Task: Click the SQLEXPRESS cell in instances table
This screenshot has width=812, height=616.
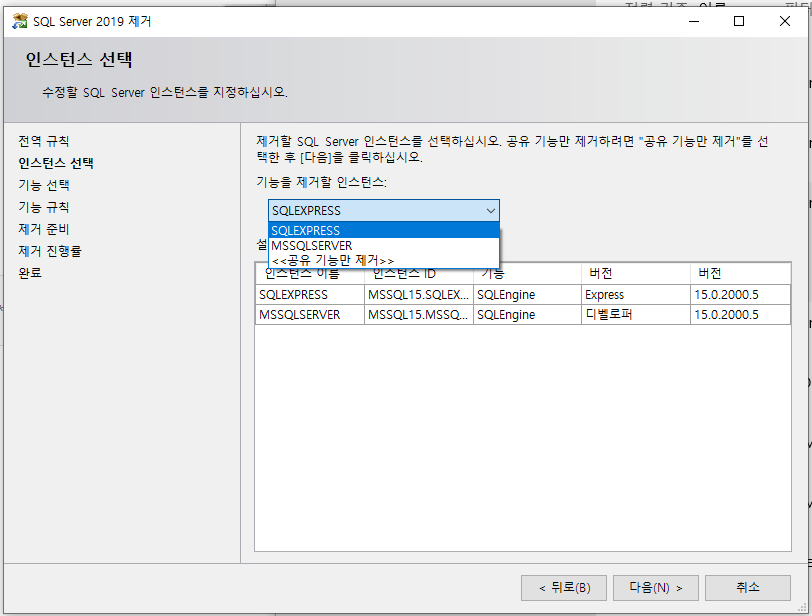Action: 310,295
